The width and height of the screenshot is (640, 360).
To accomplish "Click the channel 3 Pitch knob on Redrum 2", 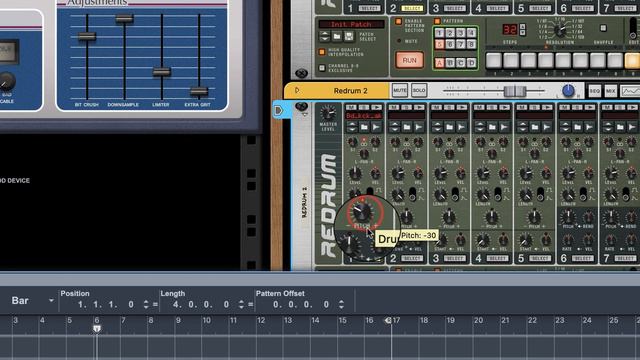I will 449,216.
